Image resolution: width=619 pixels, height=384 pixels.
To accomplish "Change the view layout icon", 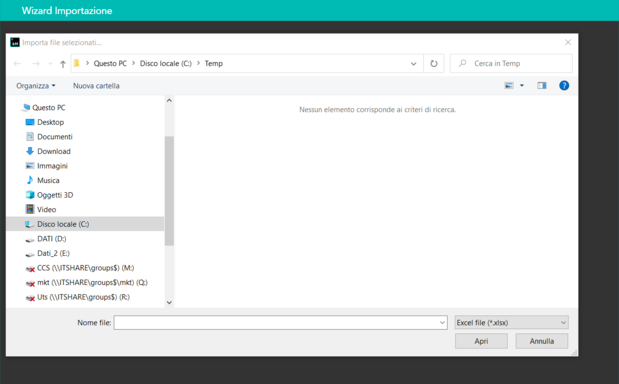I will click(509, 85).
